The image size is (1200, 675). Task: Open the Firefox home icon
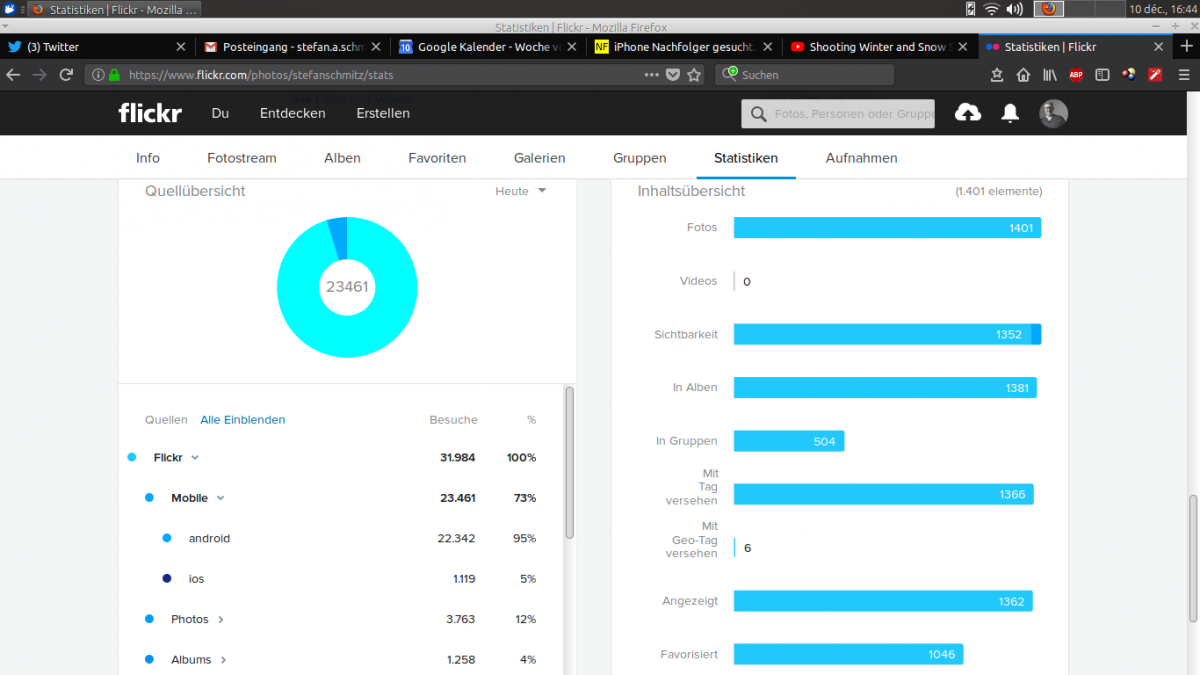click(1023, 75)
